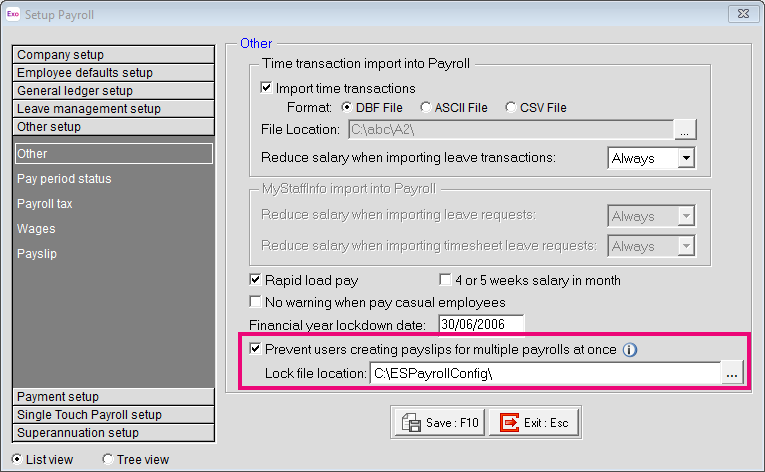Screen dimensions: 765x472
Task: Uncheck Import time transactions checkbox
Action: click(x=267, y=88)
